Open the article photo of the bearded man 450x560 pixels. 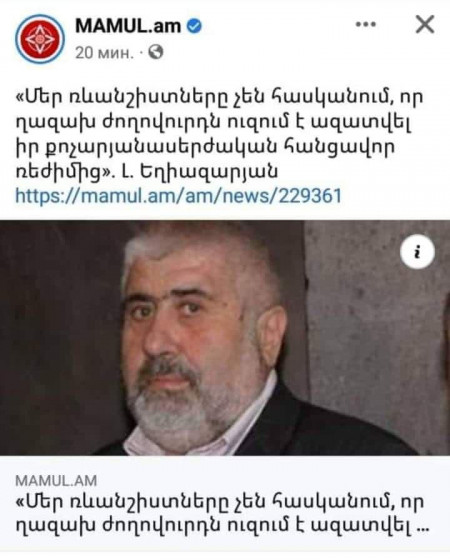pyautogui.click(x=225, y=338)
